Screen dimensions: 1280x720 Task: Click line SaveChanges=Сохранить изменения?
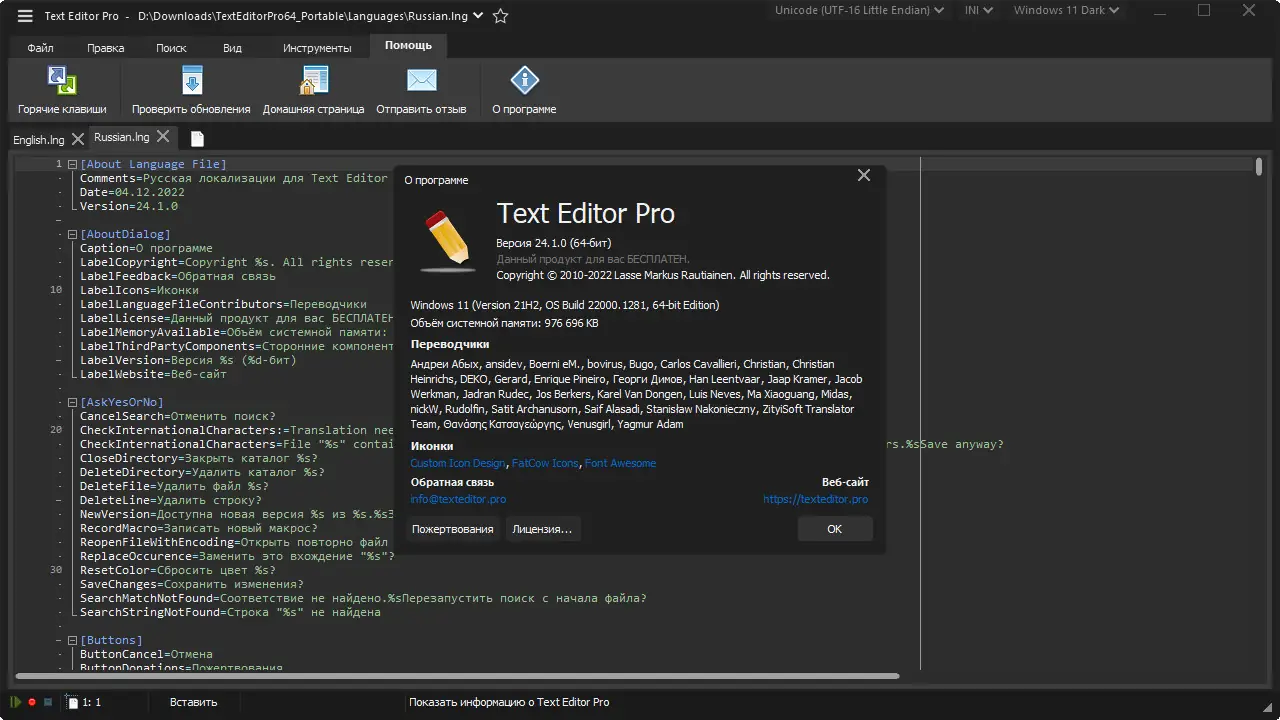pyautogui.click(x=192, y=584)
